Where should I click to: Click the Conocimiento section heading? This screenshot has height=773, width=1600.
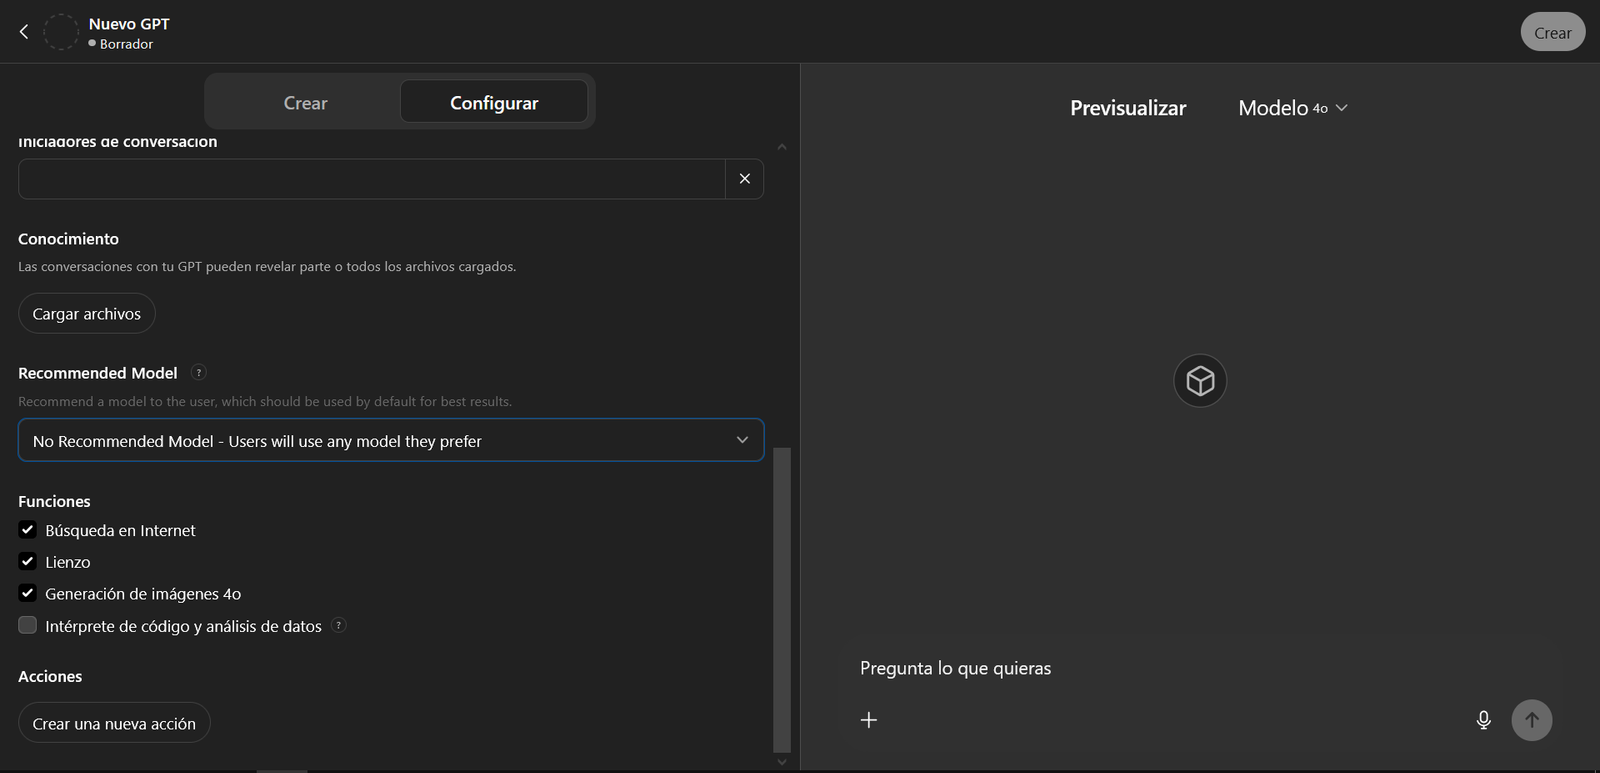[68, 239]
